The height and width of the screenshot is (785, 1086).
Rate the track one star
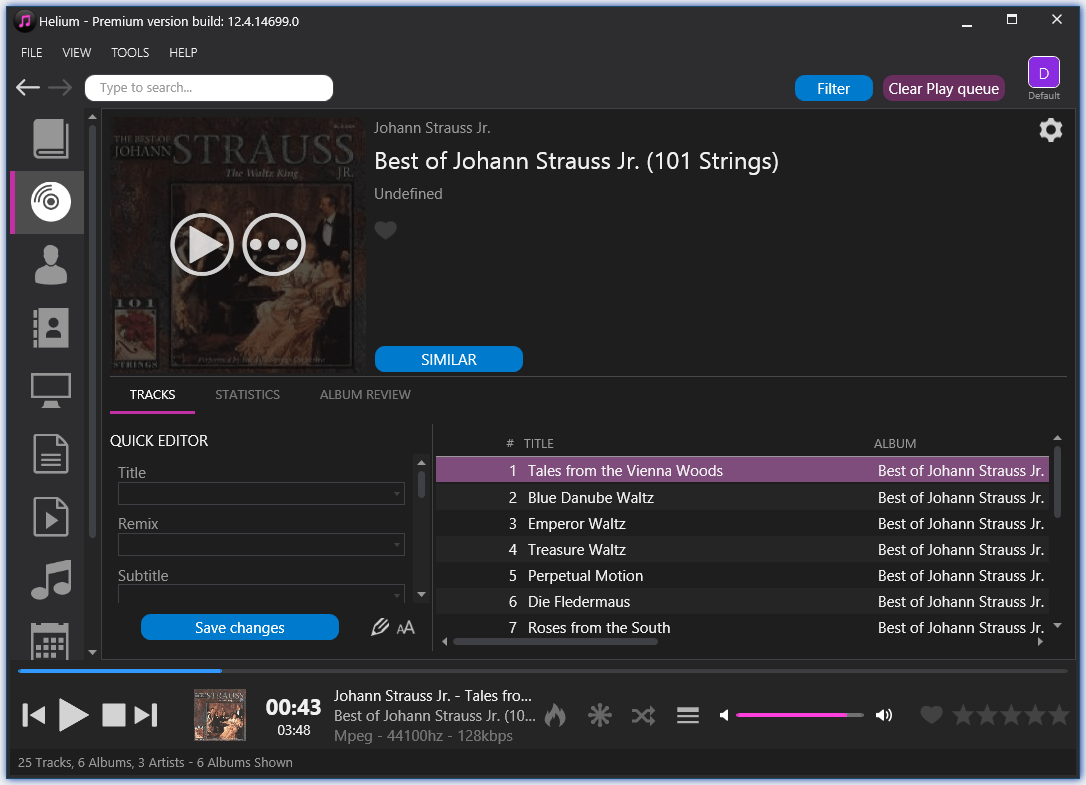[963, 714]
